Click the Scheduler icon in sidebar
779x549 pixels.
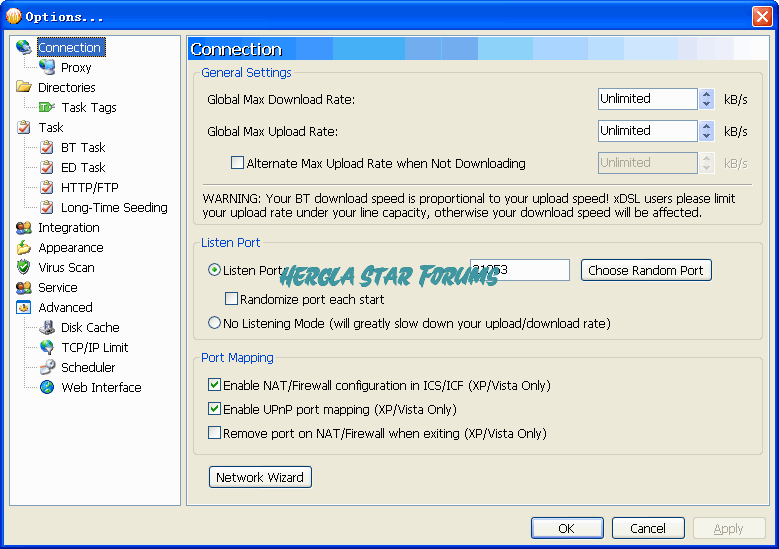pyautogui.click(x=47, y=367)
